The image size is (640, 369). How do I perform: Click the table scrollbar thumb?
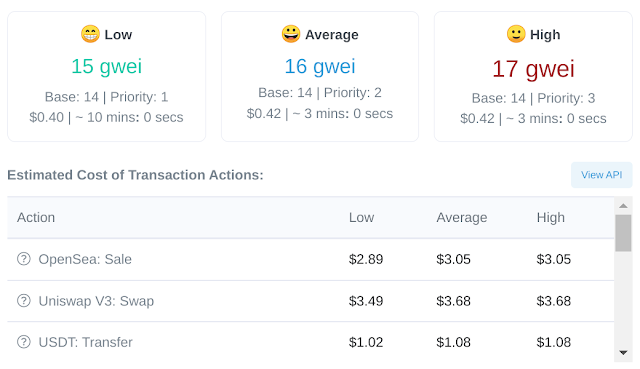623,233
